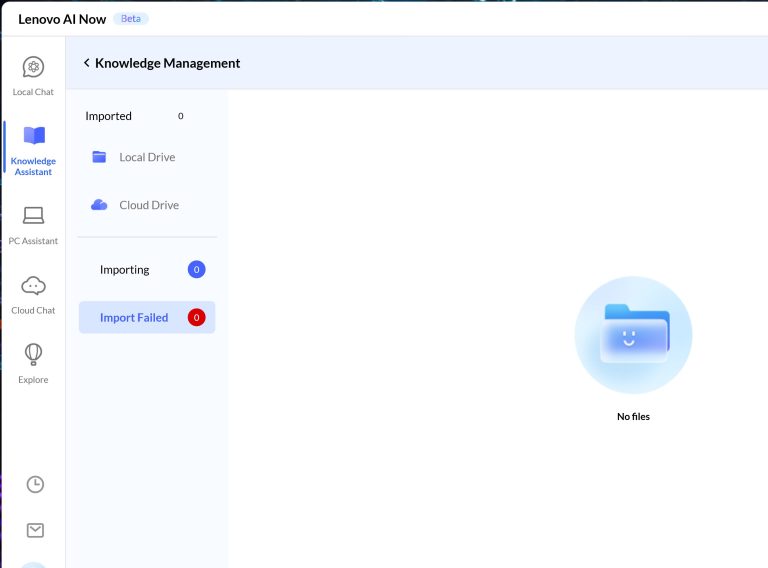Click the red Import Failed count badge
Image resolution: width=768 pixels, height=568 pixels.
tap(196, 318)
